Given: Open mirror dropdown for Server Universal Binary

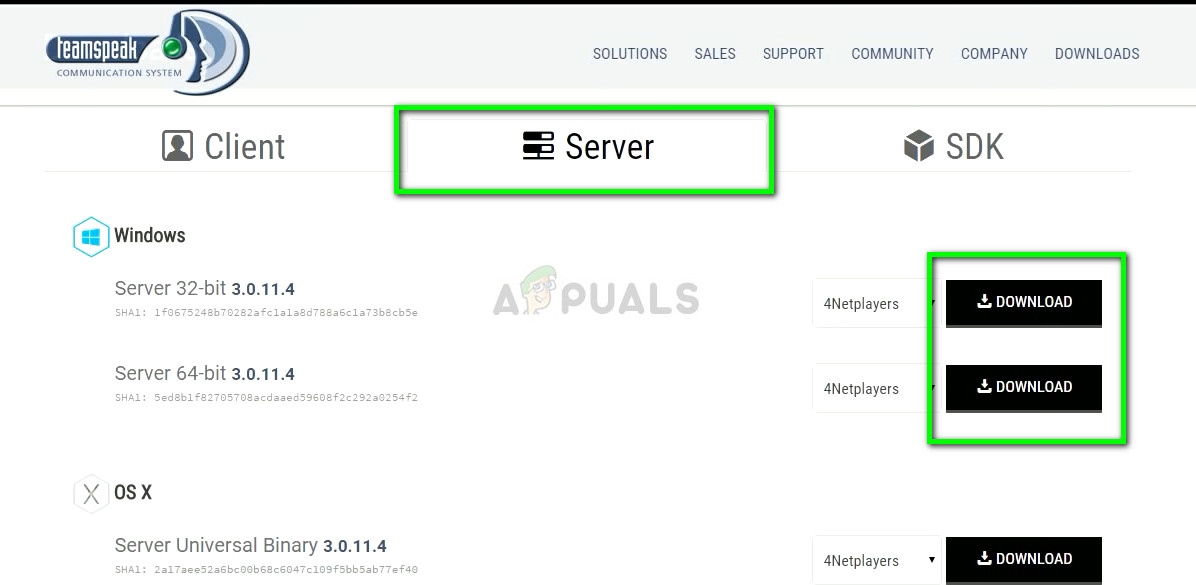Looking at the screenshot, I should (x=877, y=561).
